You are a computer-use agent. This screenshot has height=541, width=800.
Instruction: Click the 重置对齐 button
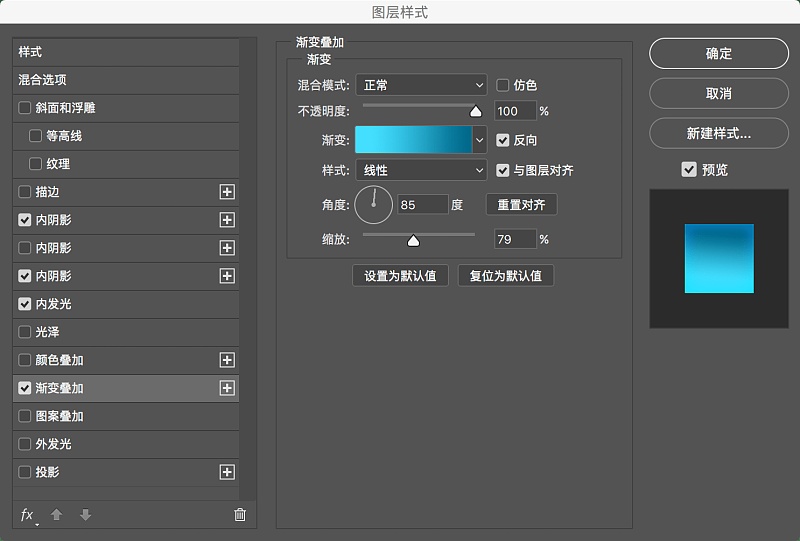[521, 205]
